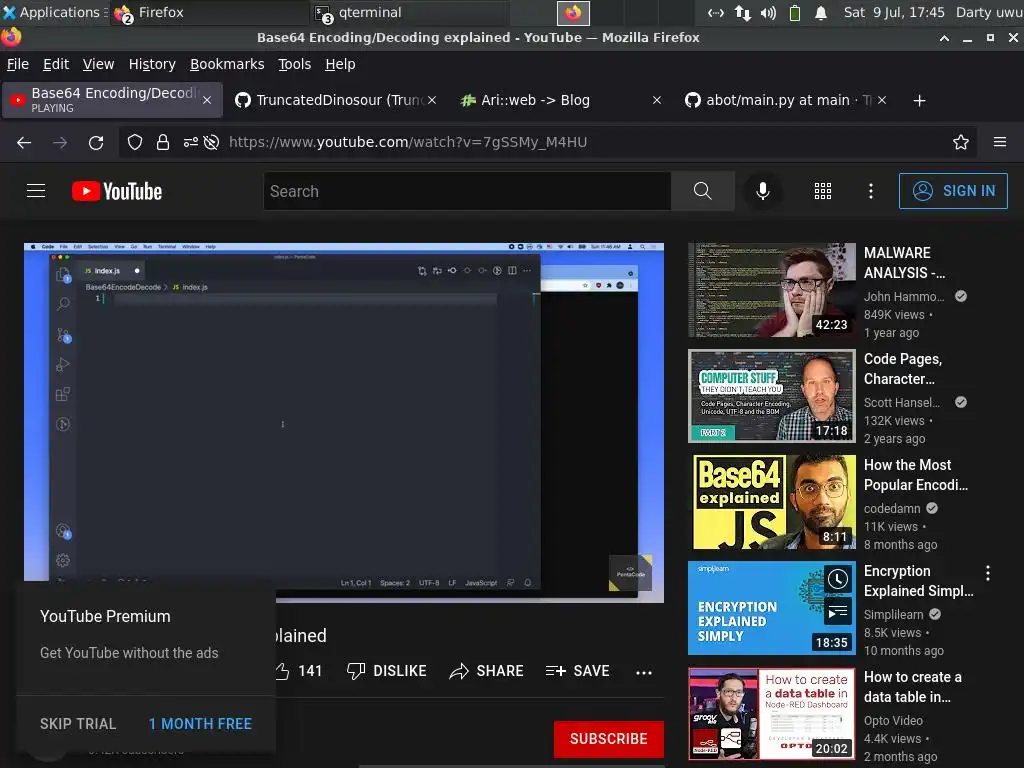Switch to the abot/main.py GitHub tab
Image resolution: width=1024 pixels, height=768 pixels.
point(786,100)
